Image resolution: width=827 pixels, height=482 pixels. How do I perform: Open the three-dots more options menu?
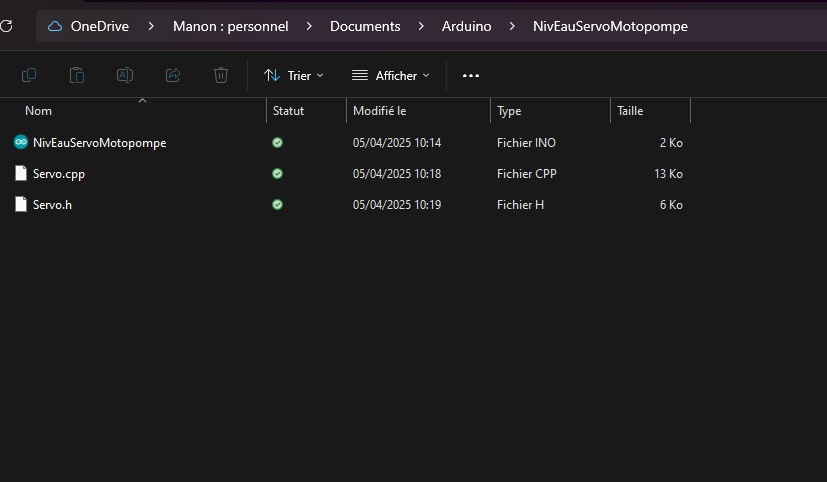pos(471,75)
